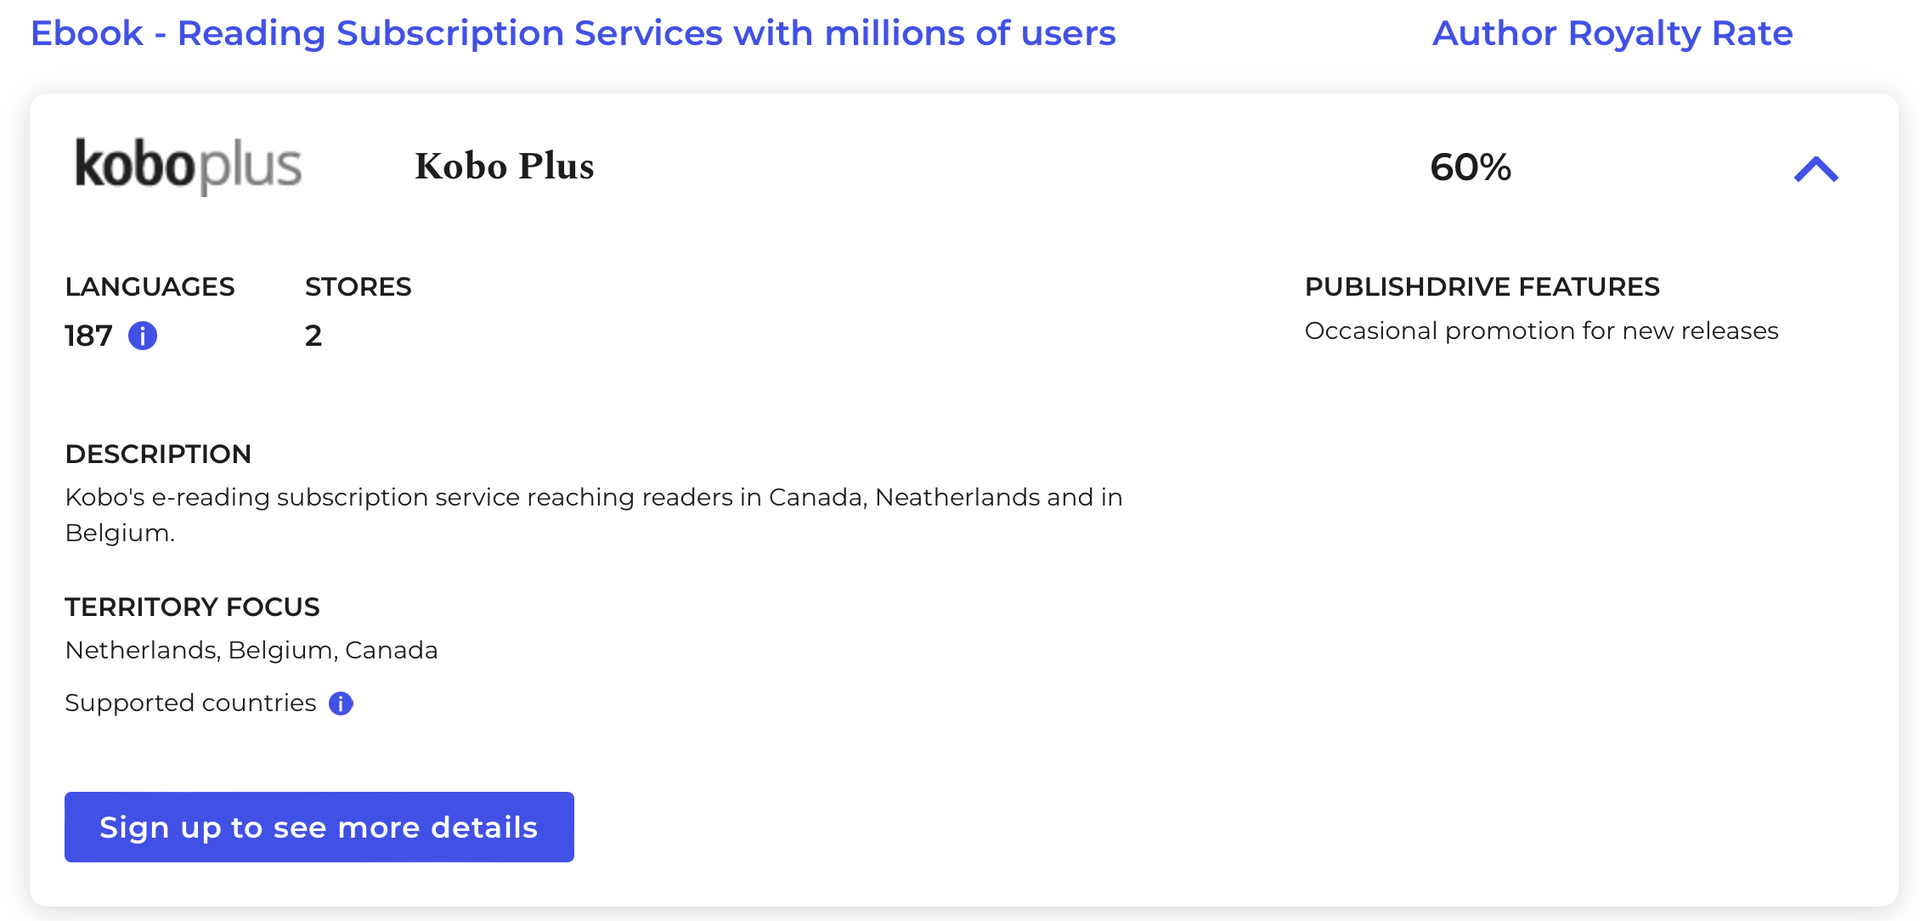Image resolution: width=1920 pixels, height=921 pixels.
Task: Click the TERRITORY FOCUS section heading
Action: [192, 607]
